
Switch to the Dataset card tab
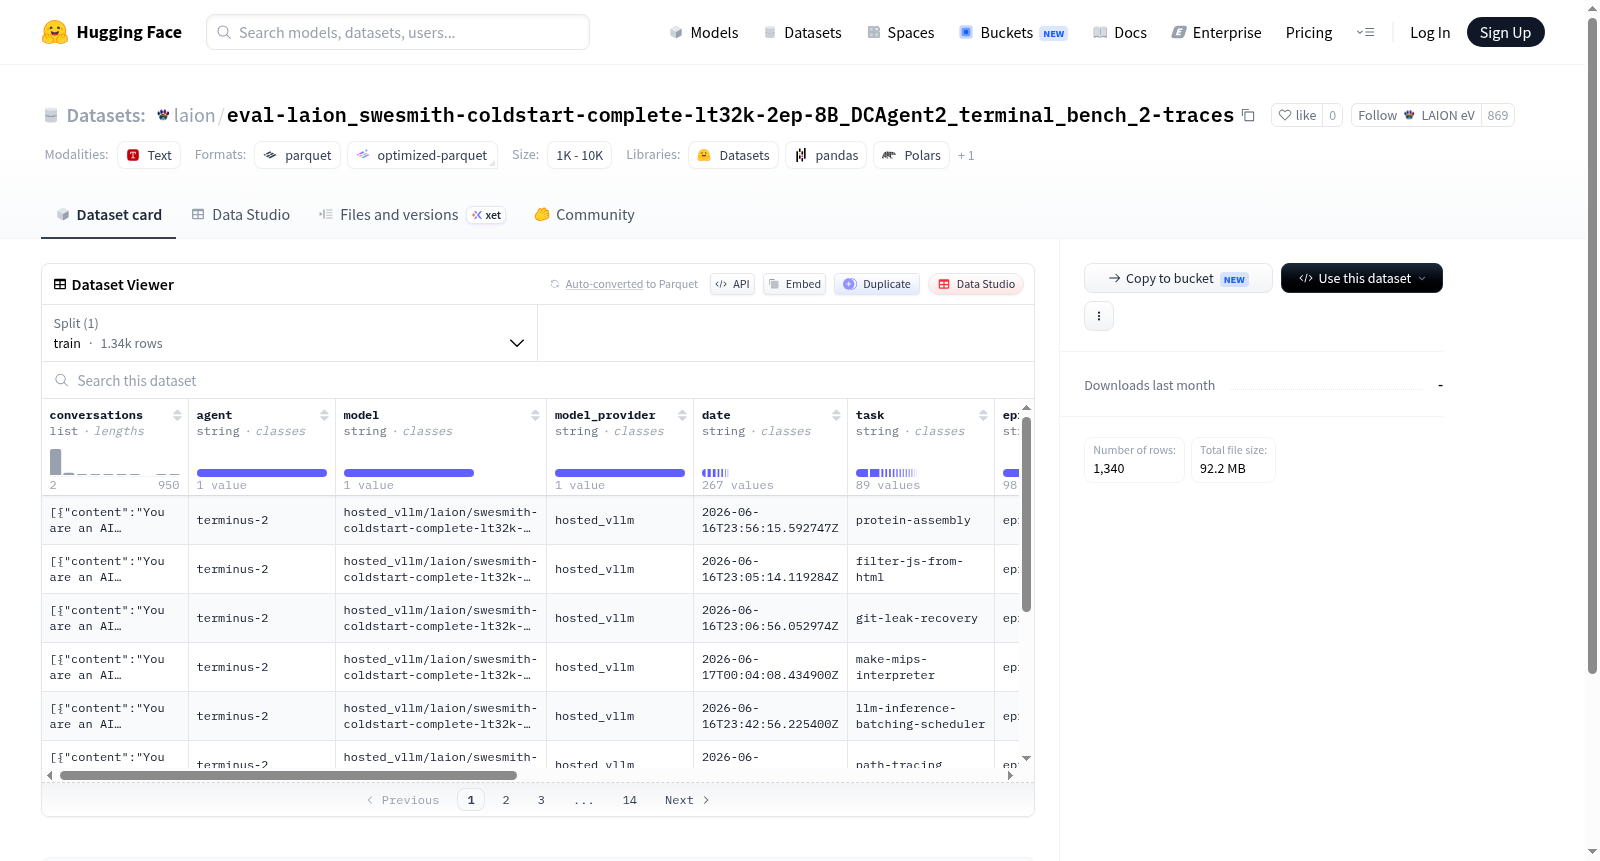(x=108, y=214)
